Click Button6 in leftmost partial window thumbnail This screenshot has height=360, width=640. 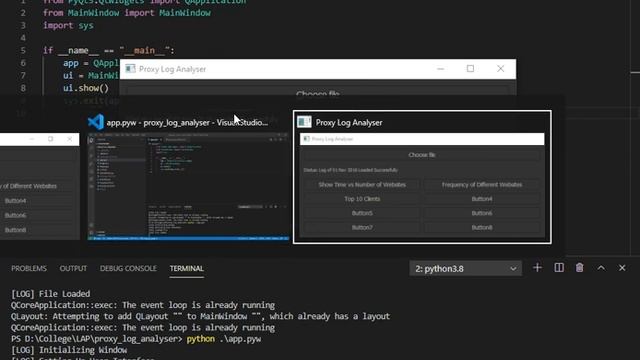pyautogui.click(x=16, y=215)
